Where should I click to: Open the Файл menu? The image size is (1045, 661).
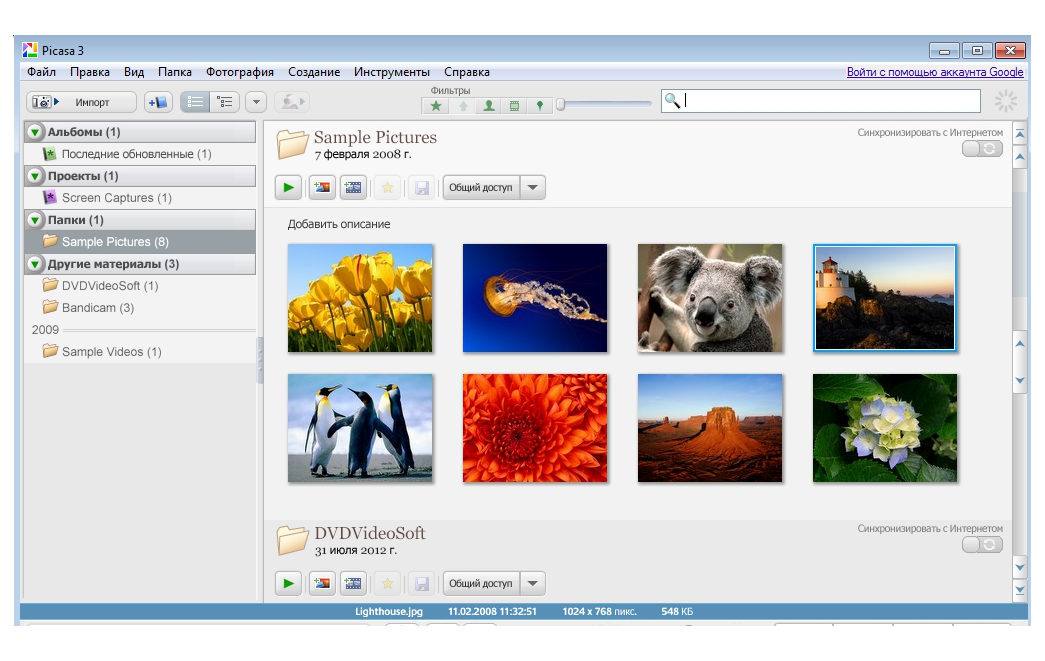[41, 72]
